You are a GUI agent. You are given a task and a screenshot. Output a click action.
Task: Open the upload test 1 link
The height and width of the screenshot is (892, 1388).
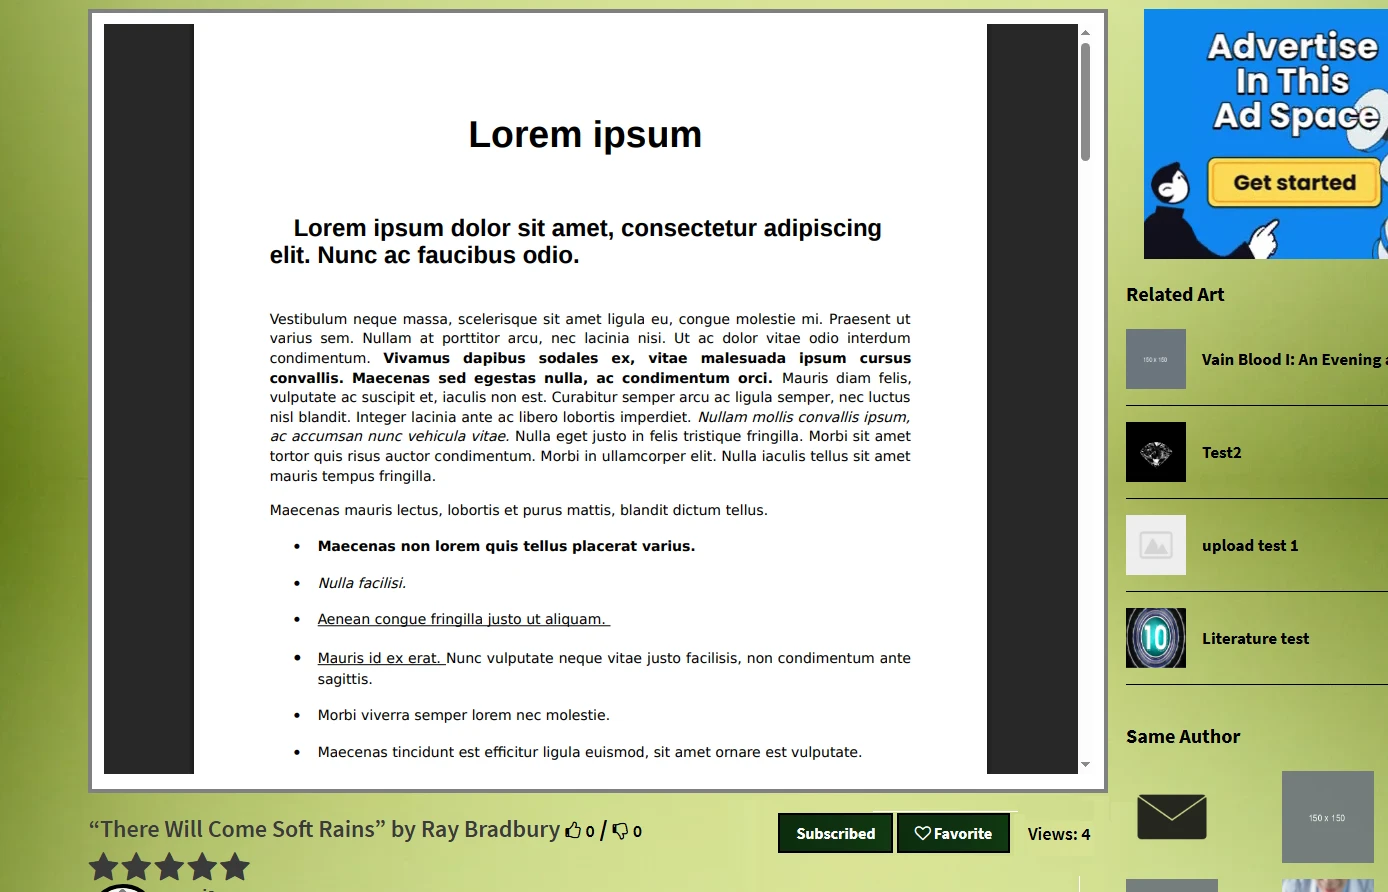[x=1249, y=546]
